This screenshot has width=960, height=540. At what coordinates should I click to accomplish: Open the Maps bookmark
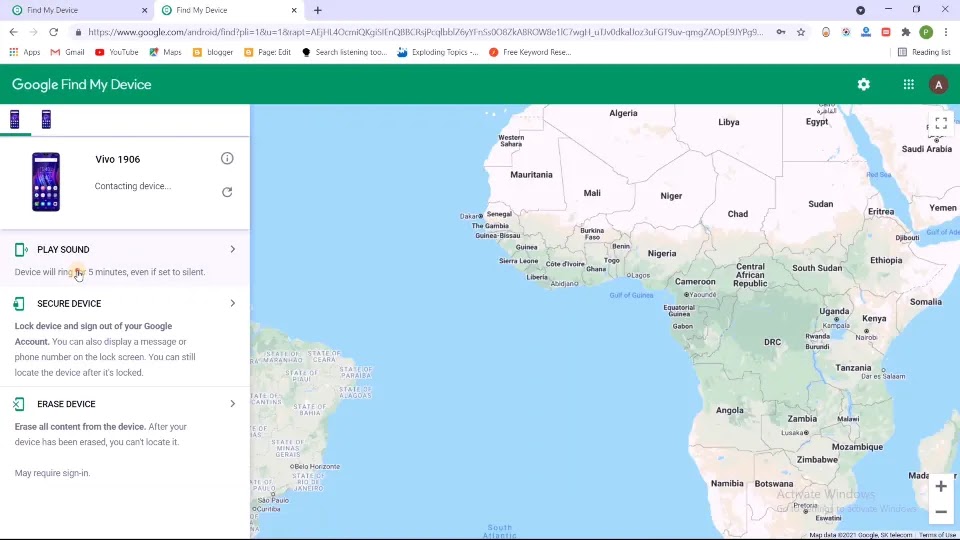165,52
